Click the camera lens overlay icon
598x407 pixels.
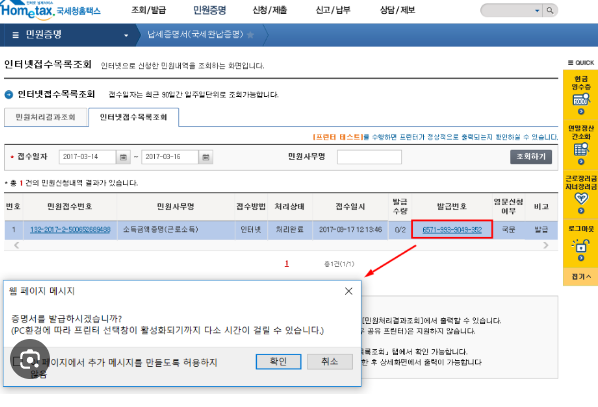coord(30,359)
